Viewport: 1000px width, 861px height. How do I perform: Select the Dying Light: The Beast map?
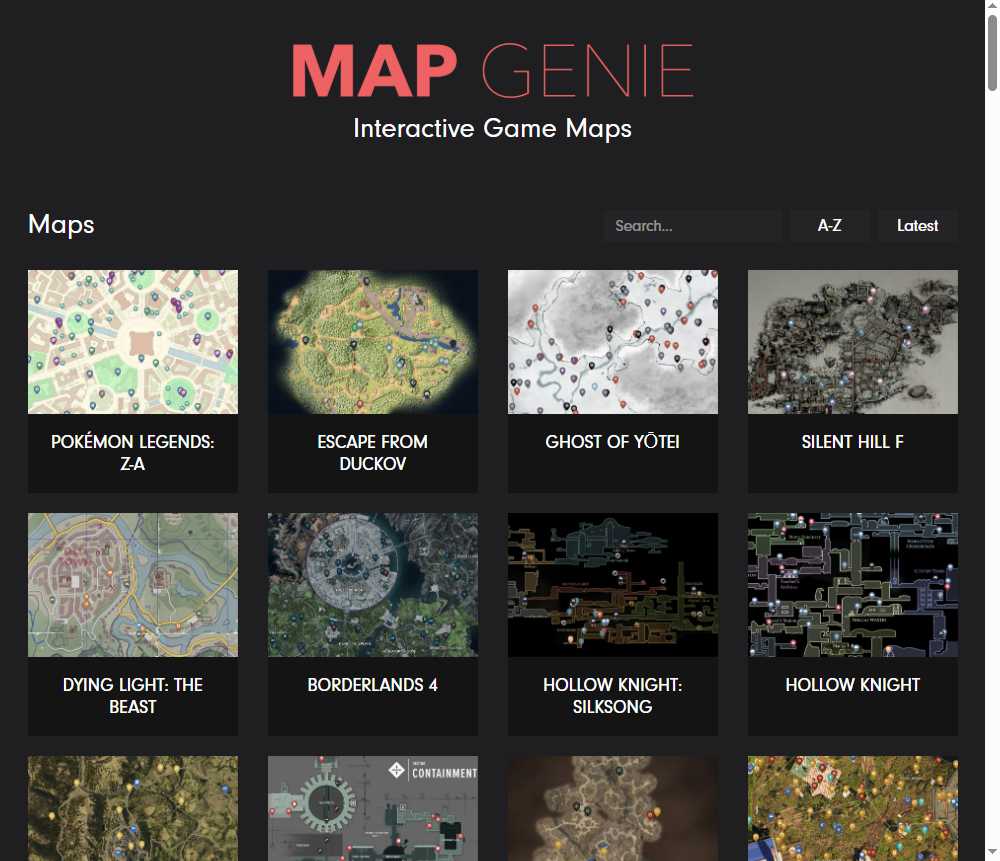click(133, 584)
